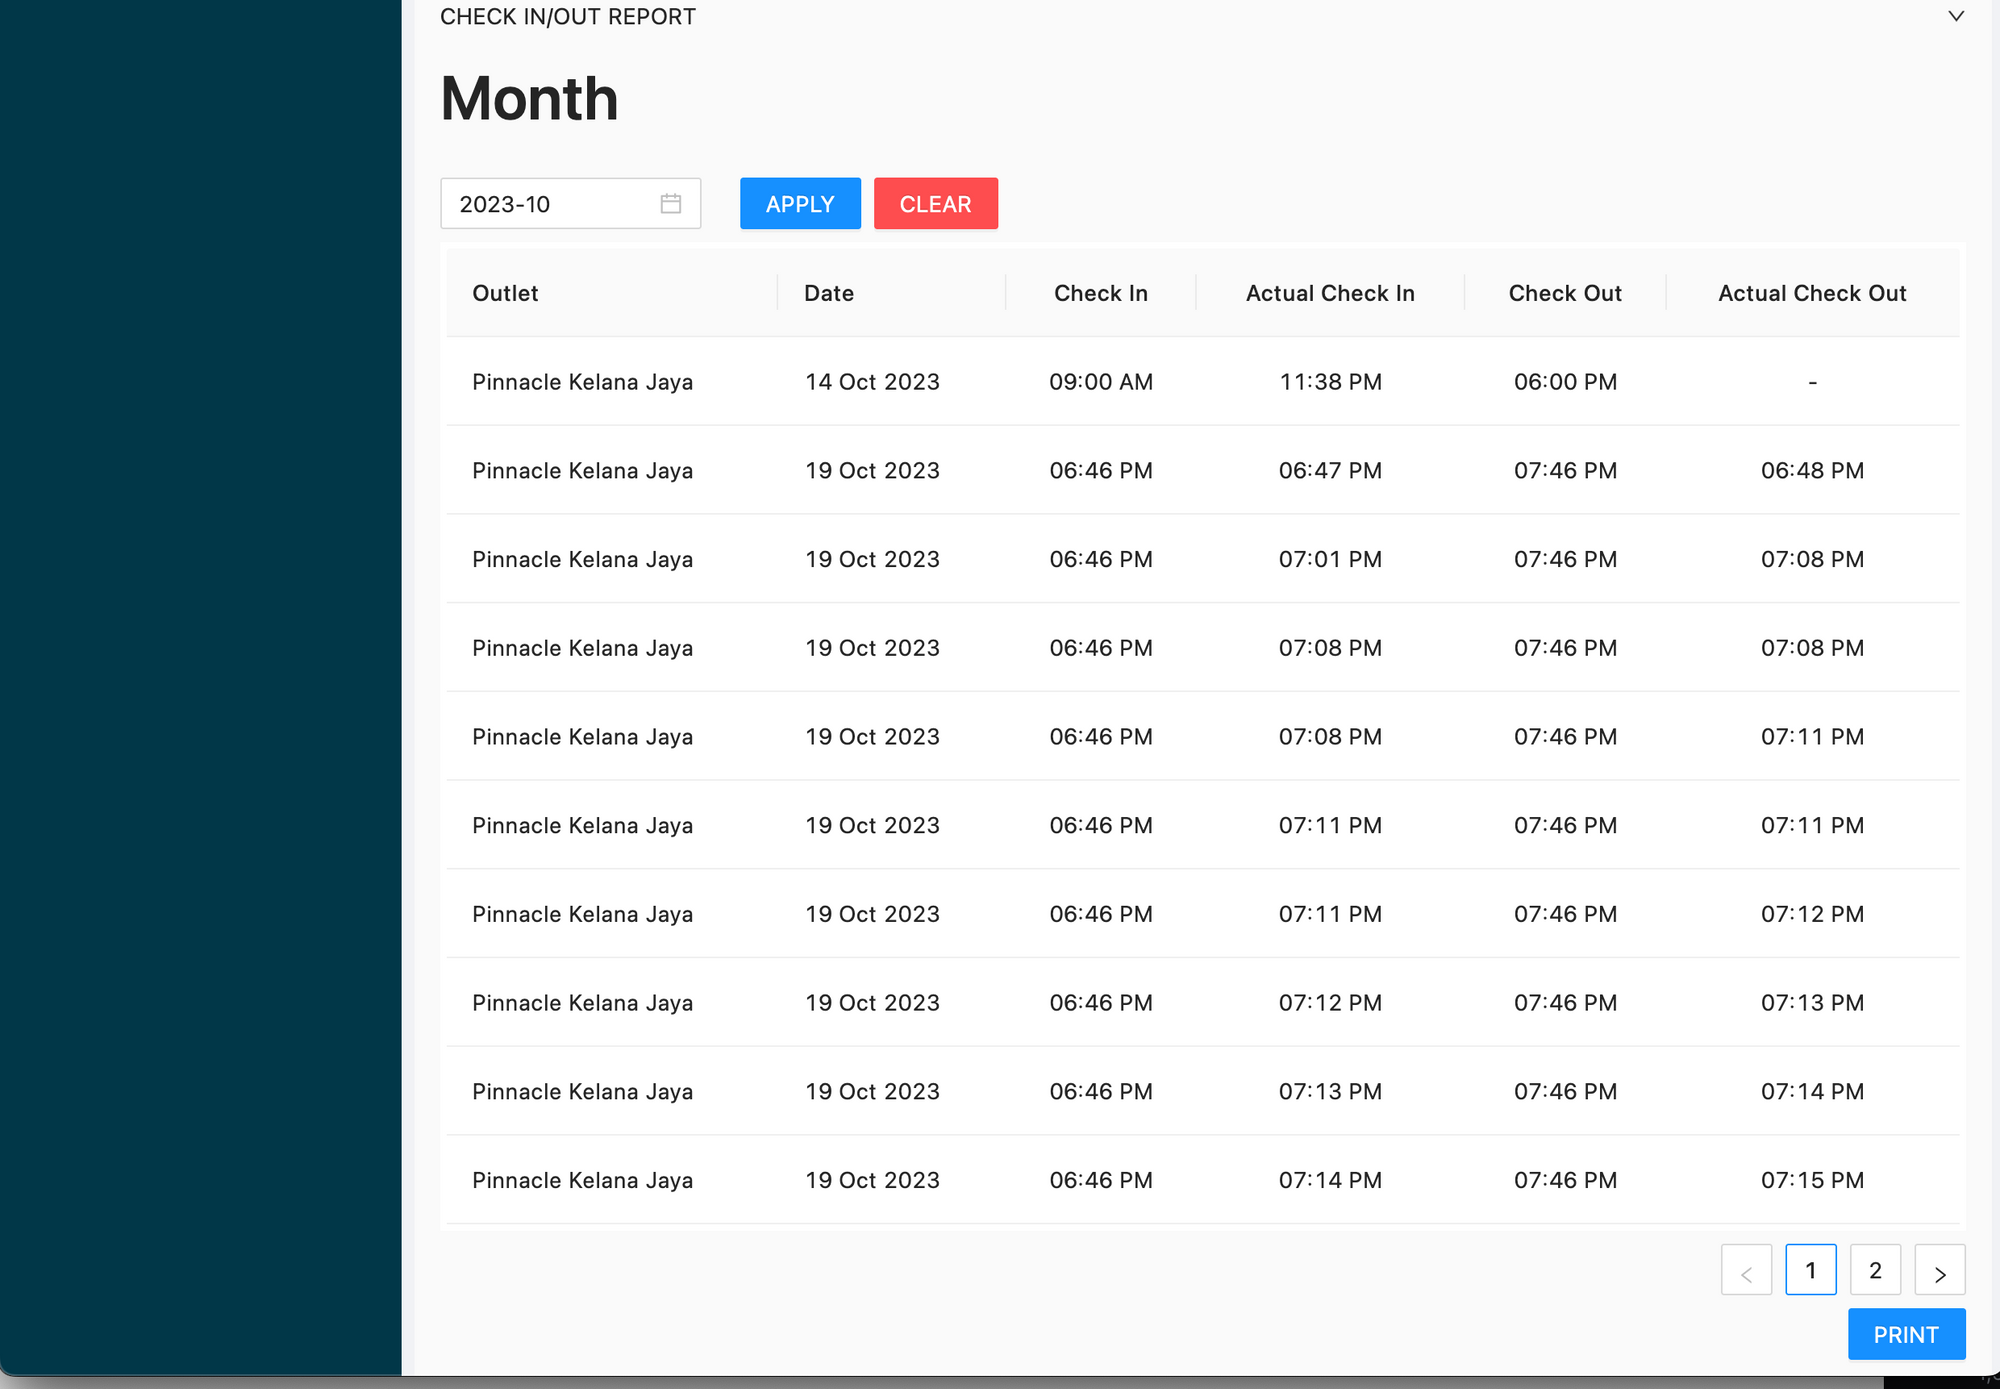Select page 1 in pagination

1810,1271
